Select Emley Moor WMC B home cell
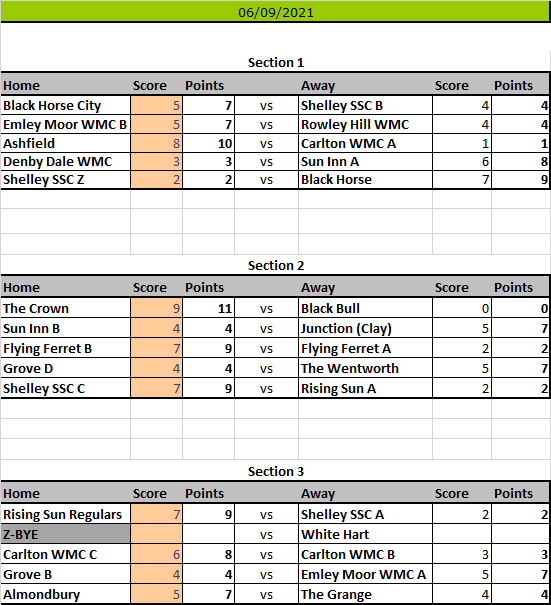551x605 pixels. pos(66,124)
